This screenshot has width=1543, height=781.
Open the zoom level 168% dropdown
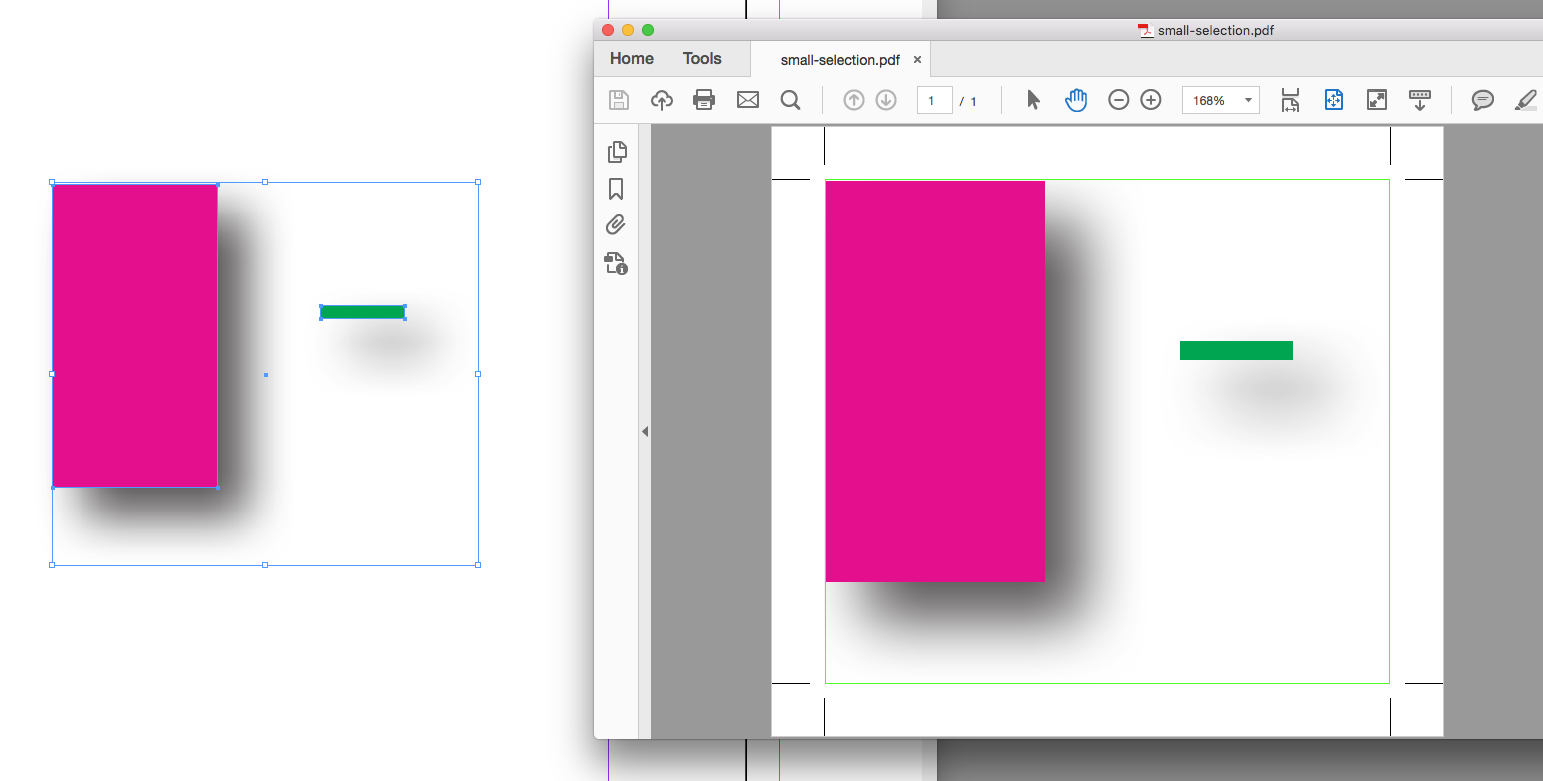[x=1221, y=100]
